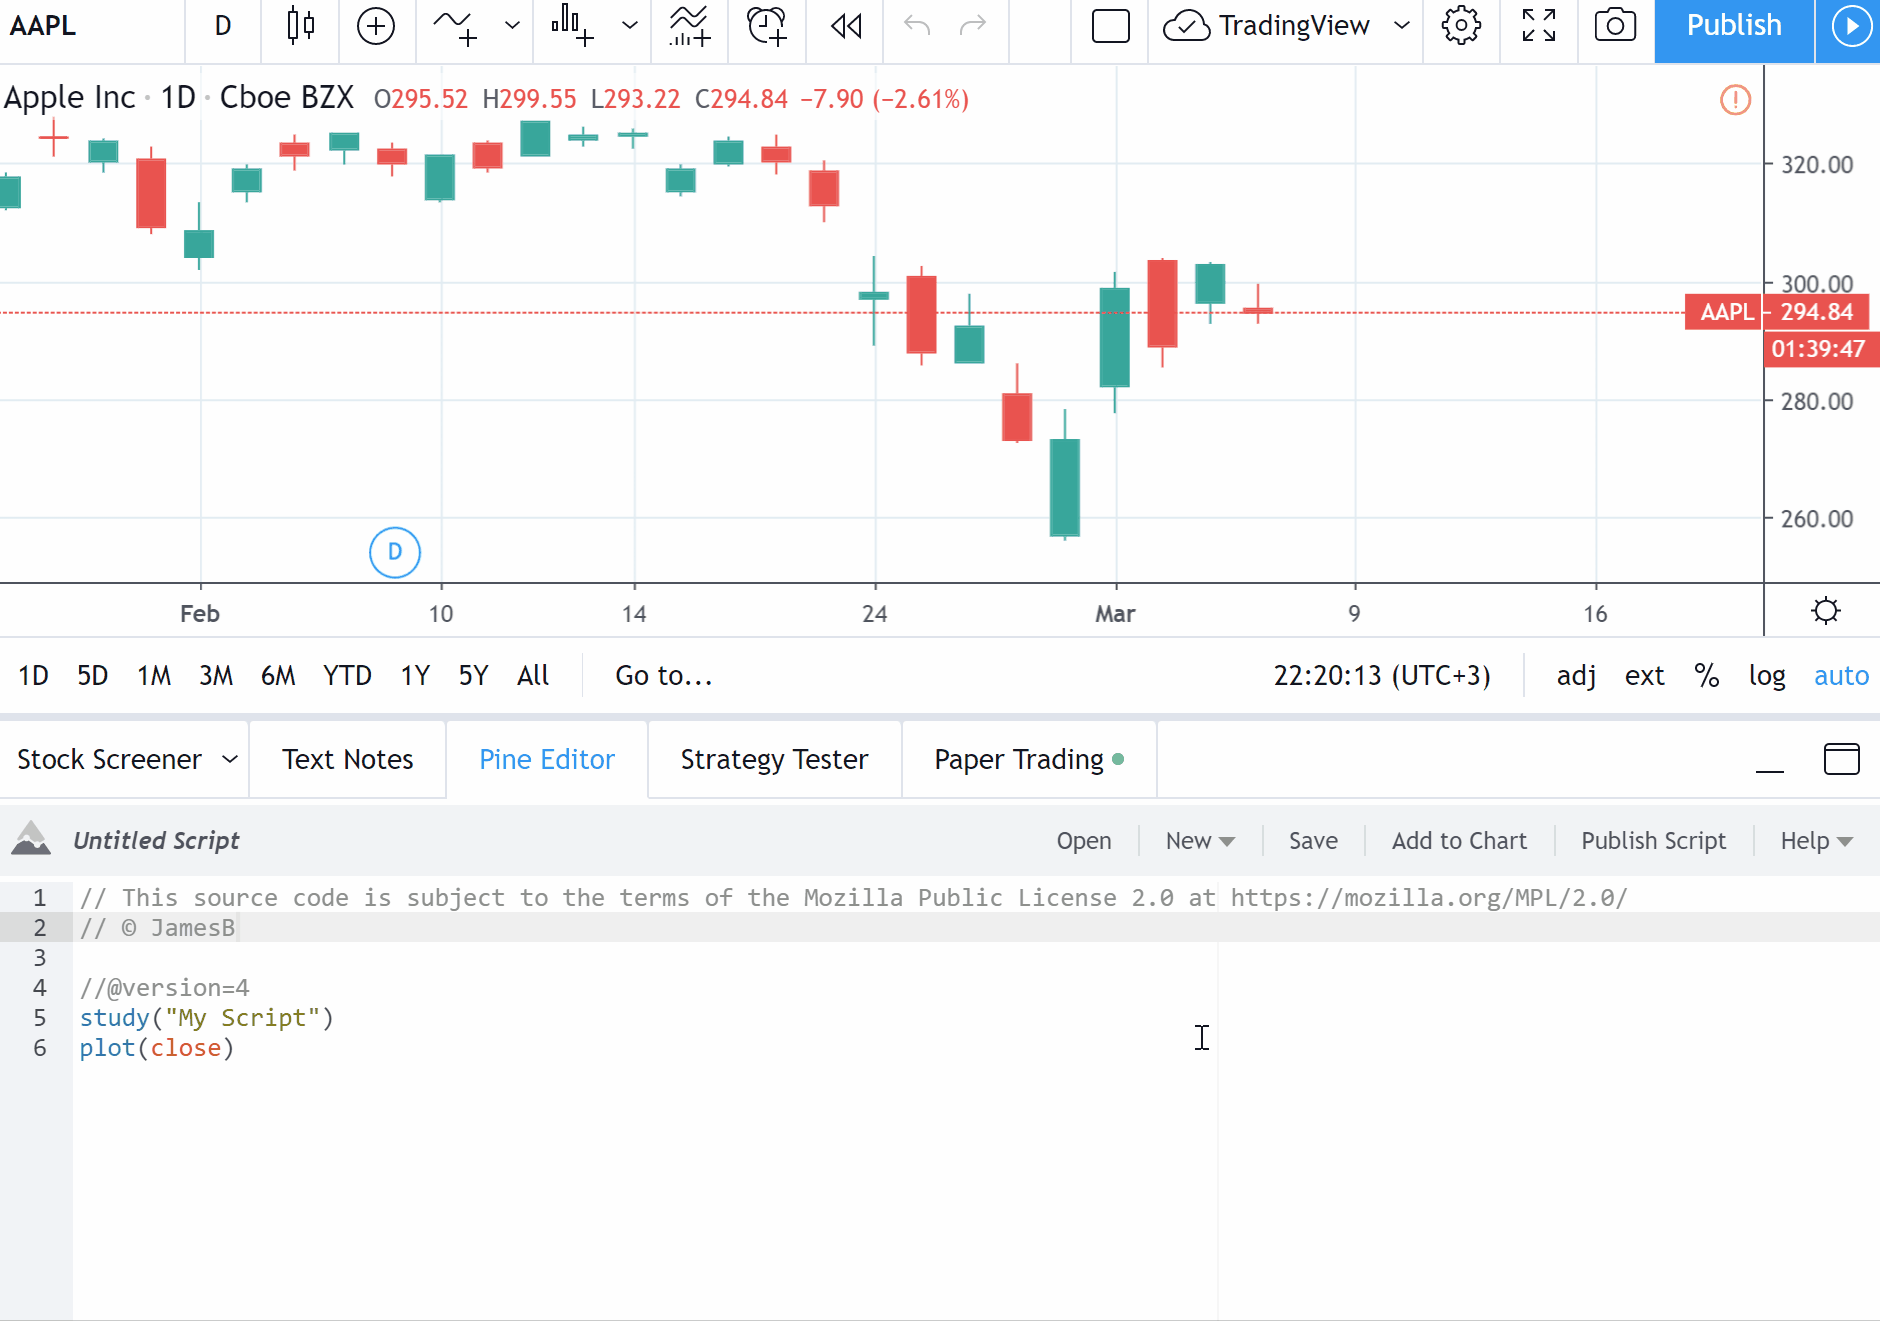This screenshot has height=1321, width=1880.
Task: Take a chart snapshot
Action: pyautogui.click(x=1614, y=26)
